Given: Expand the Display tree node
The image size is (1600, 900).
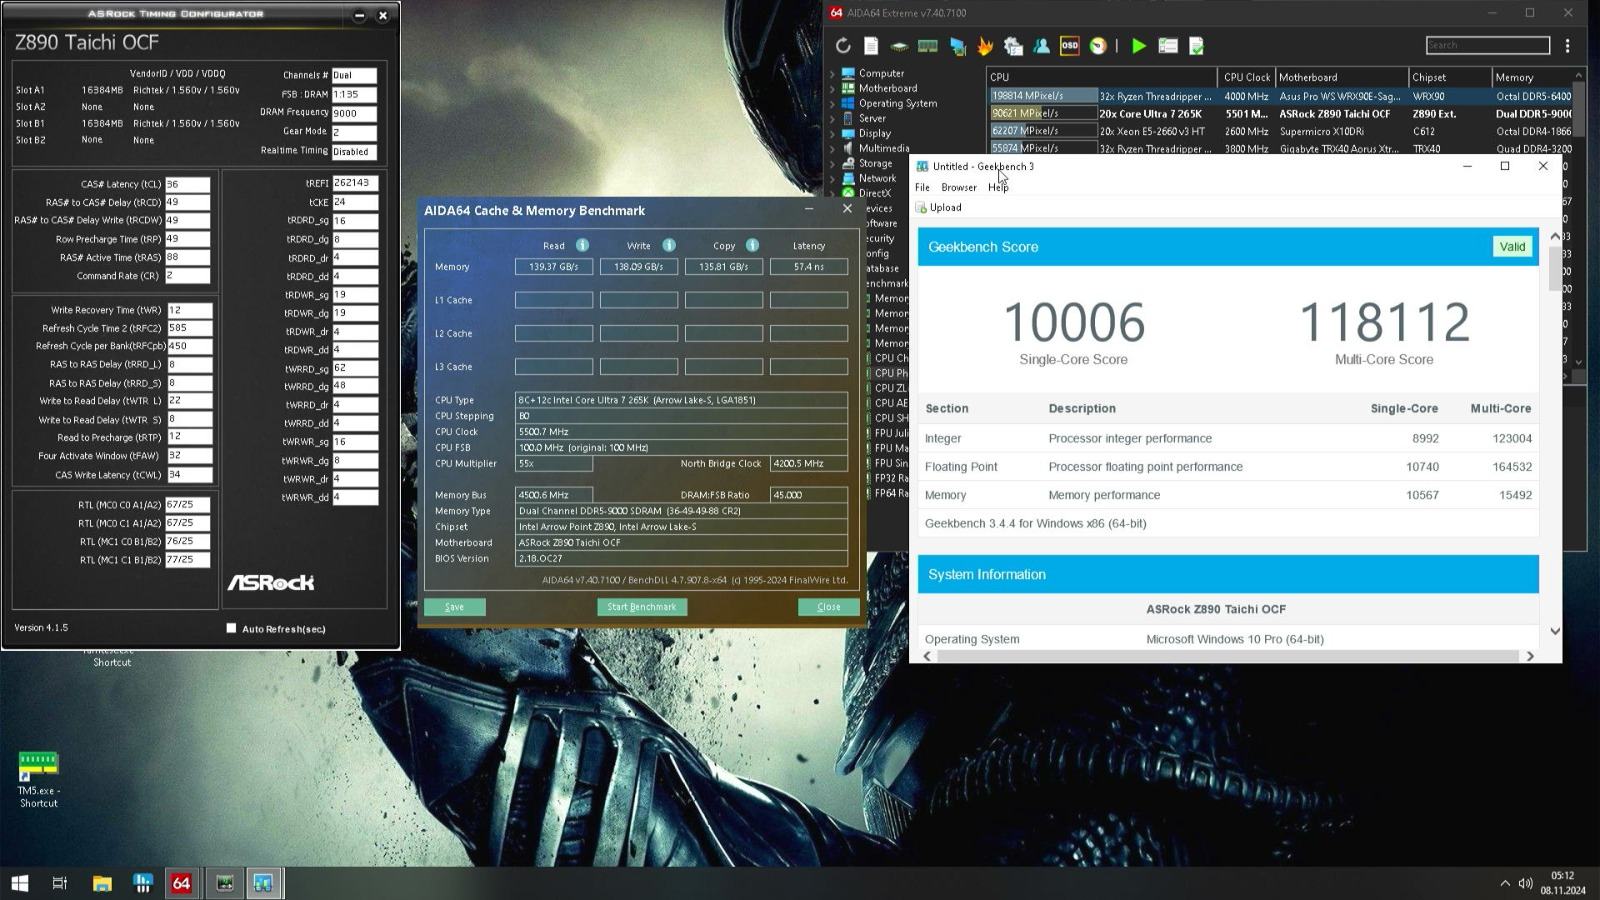Looking at the screenshot, I should click(x=831, y=133).
